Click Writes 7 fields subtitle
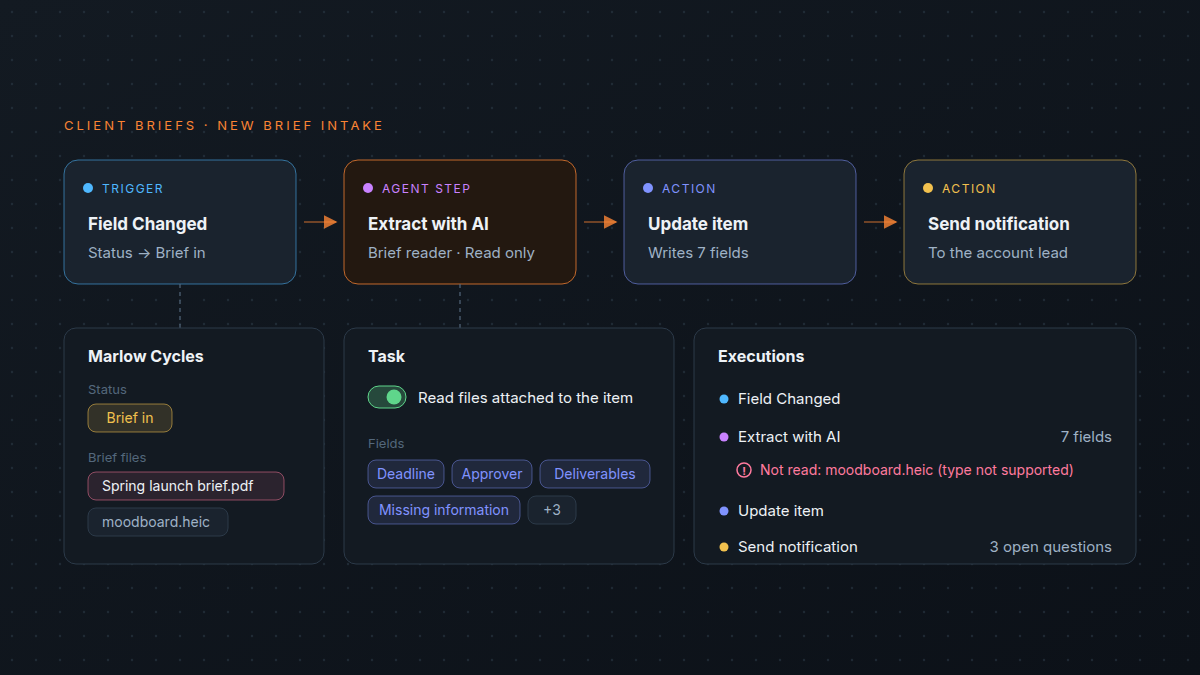1200x675 pixels. (x=698, y=253)
